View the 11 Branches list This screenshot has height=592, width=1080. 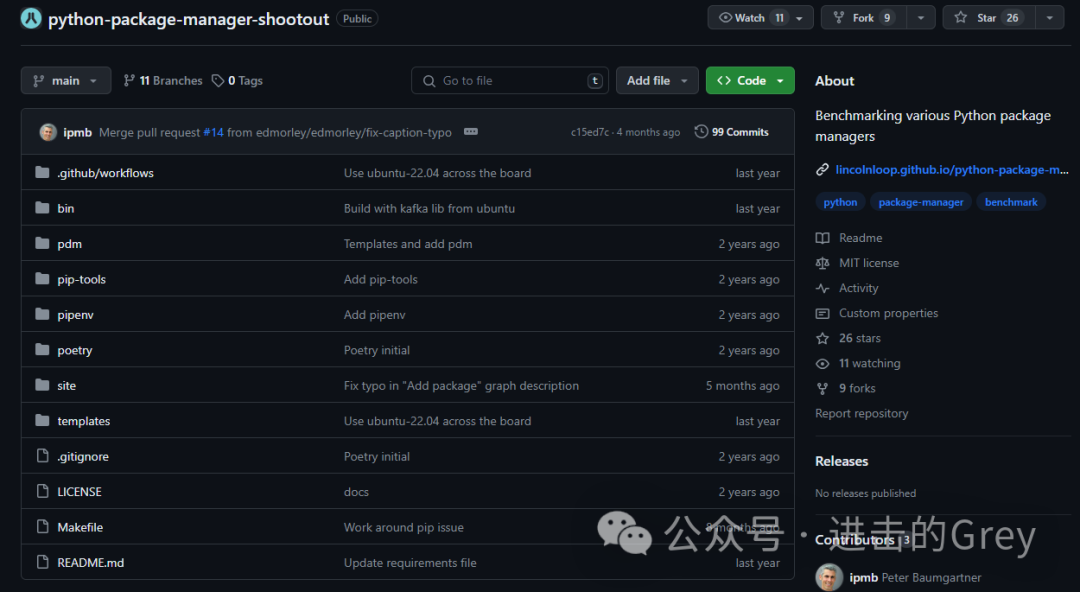[x=162, y=80]
